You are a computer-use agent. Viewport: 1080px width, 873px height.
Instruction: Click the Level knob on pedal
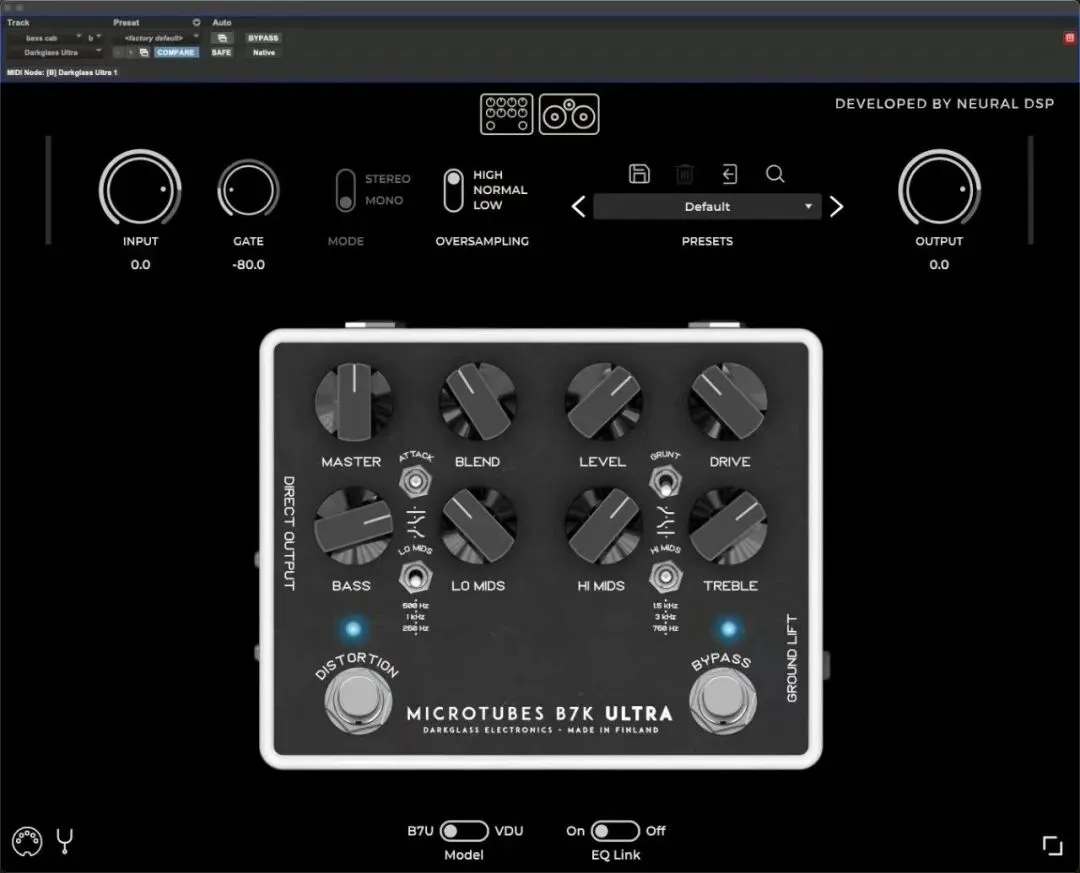coord(603,403)
